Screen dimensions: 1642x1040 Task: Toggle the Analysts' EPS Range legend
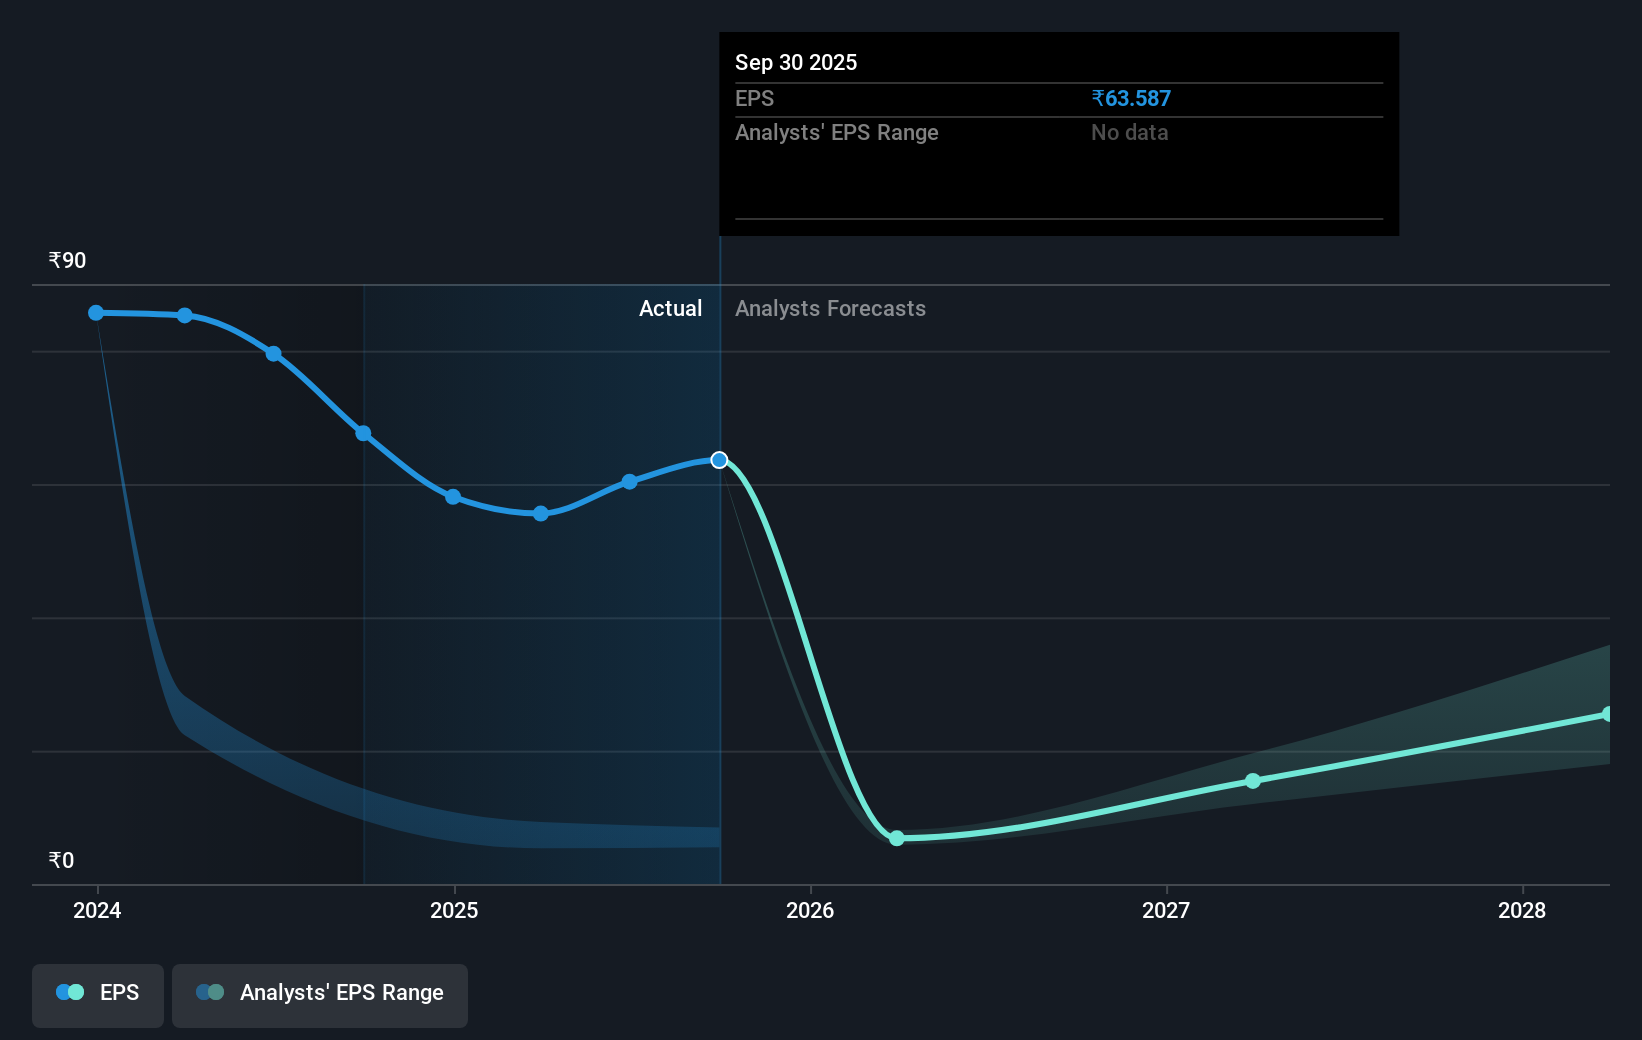point(319,995)
